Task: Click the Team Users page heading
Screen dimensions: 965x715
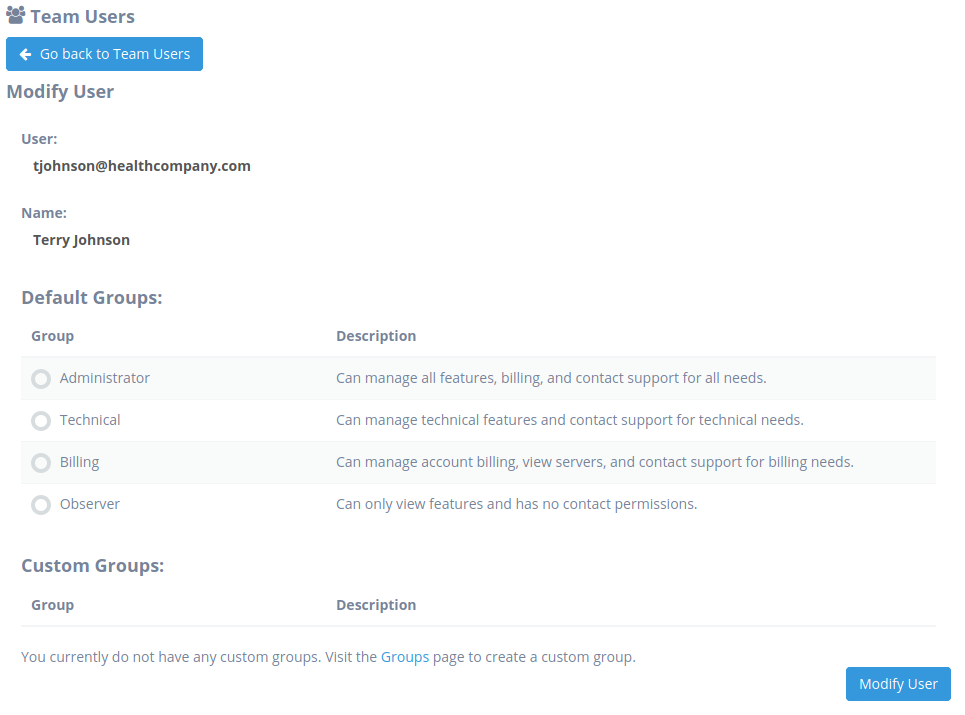Action: pyautogui.click(x=82, y=17)
